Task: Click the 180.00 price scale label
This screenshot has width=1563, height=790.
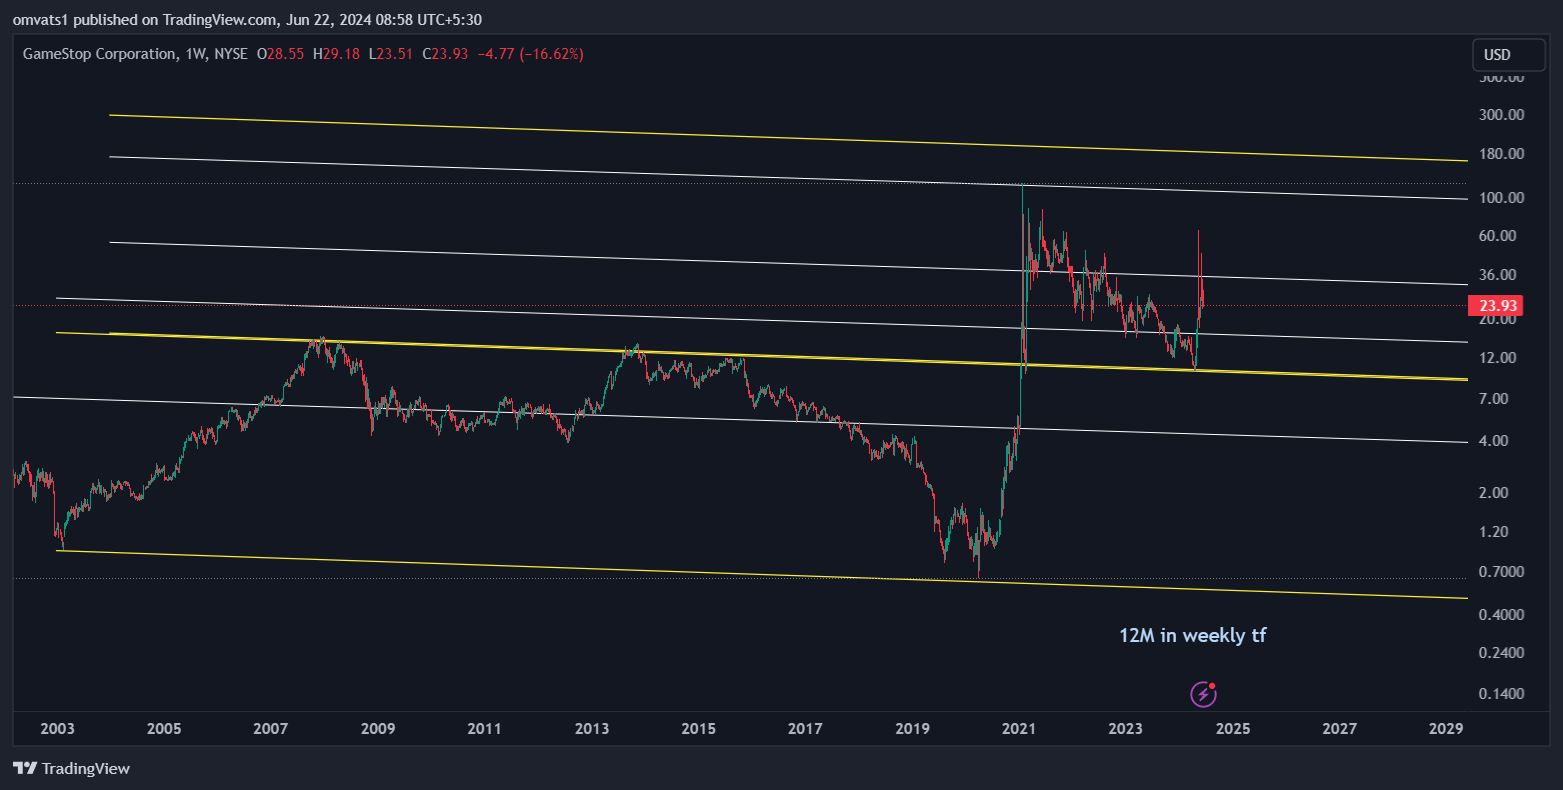Action: [1502, 154]
